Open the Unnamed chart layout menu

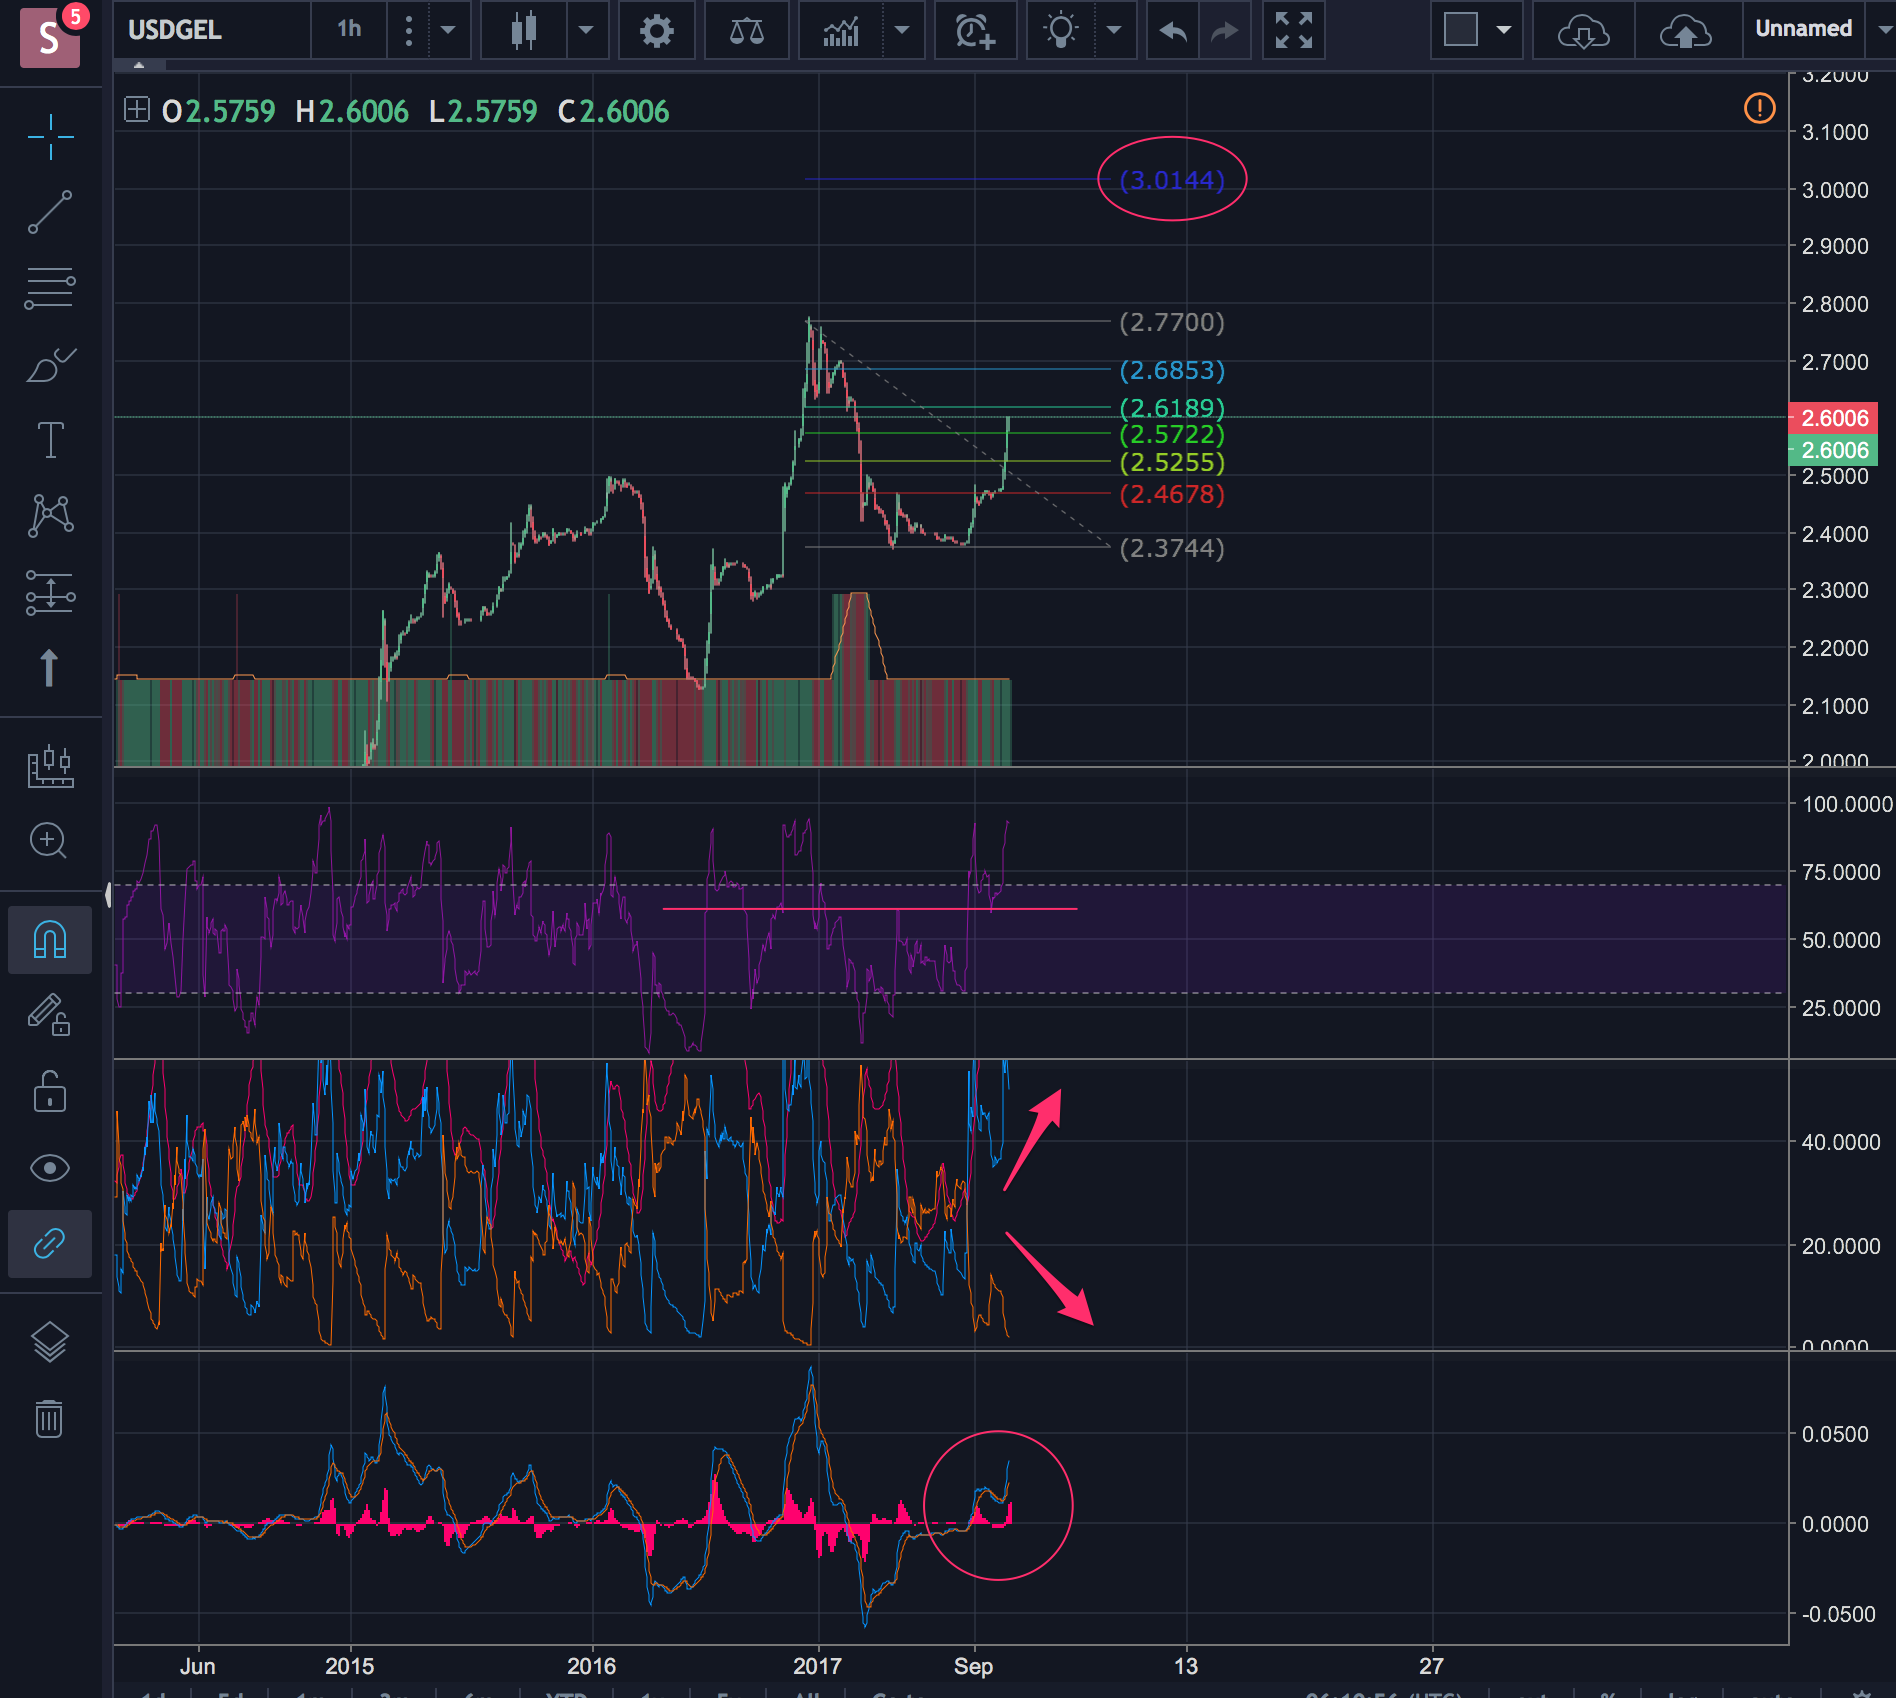coord(1803,29)
